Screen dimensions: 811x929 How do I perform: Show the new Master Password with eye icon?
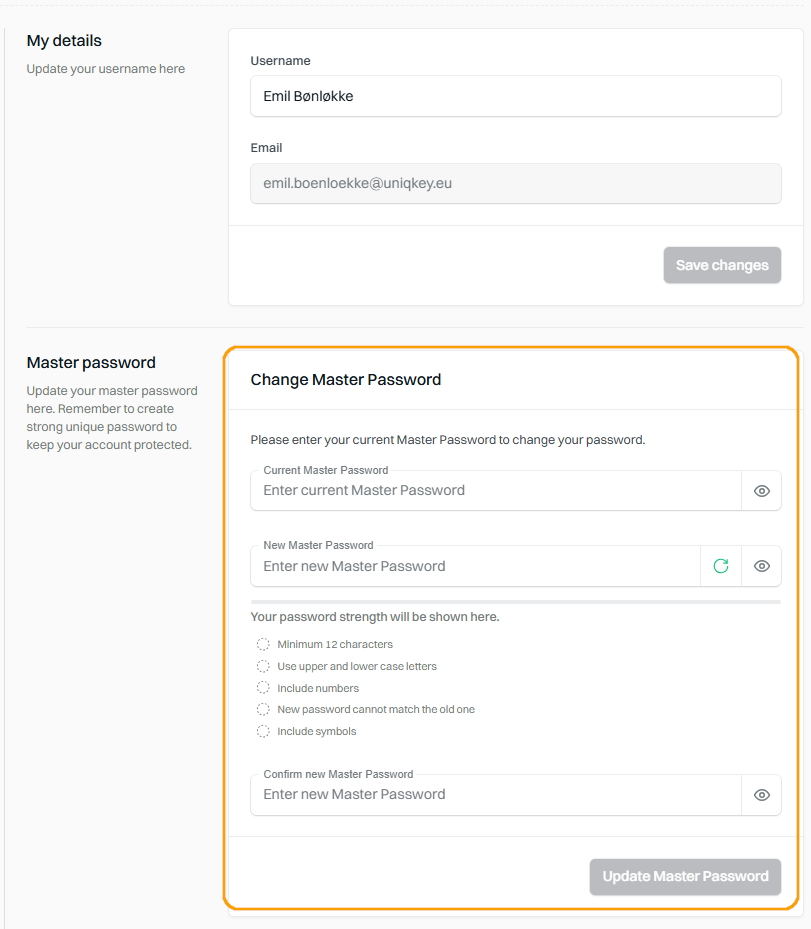click(761, 566)
